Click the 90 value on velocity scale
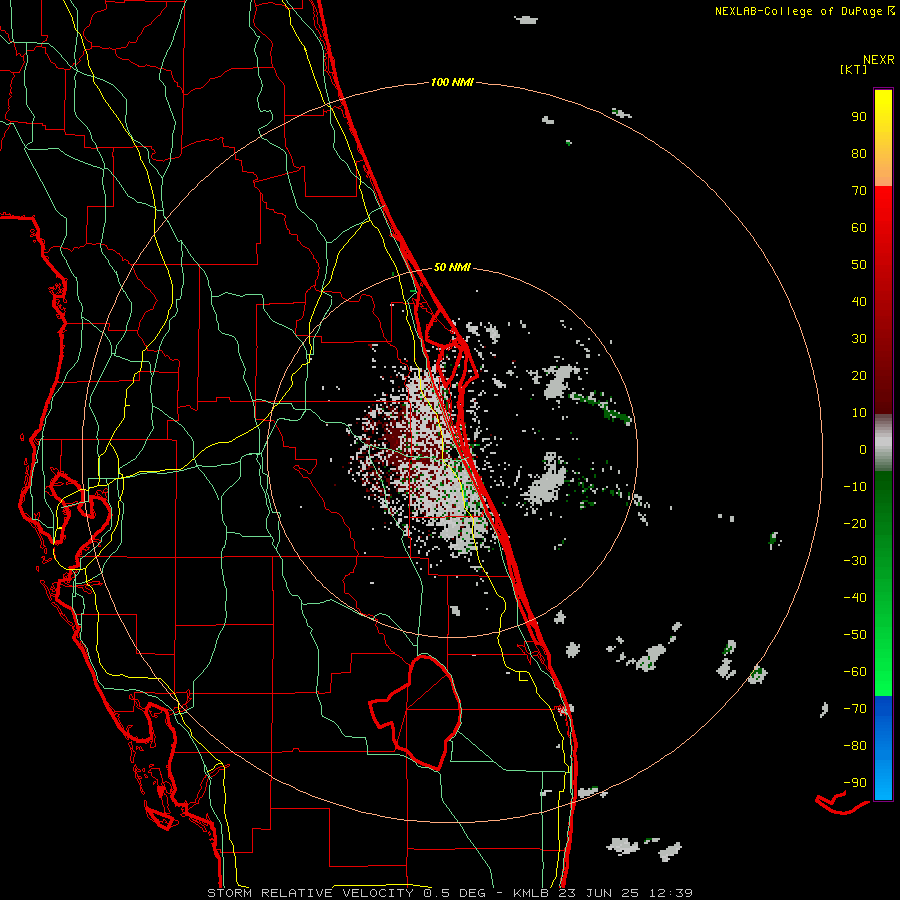900x900 pixels. point(859,117)
